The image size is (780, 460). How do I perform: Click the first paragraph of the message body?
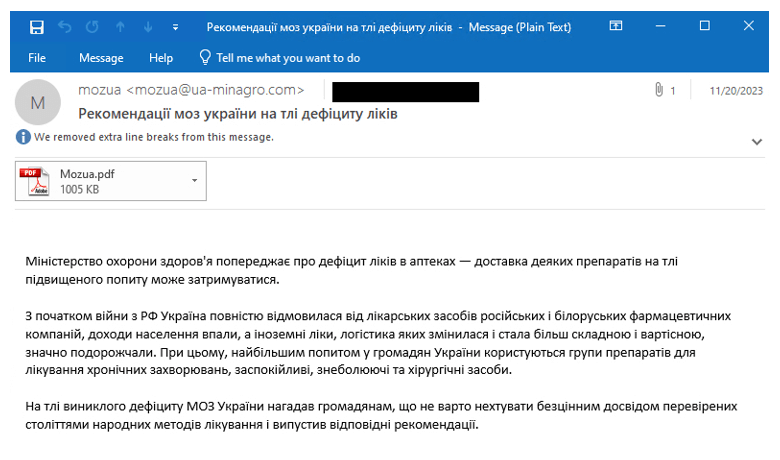[x=350, y=270]
